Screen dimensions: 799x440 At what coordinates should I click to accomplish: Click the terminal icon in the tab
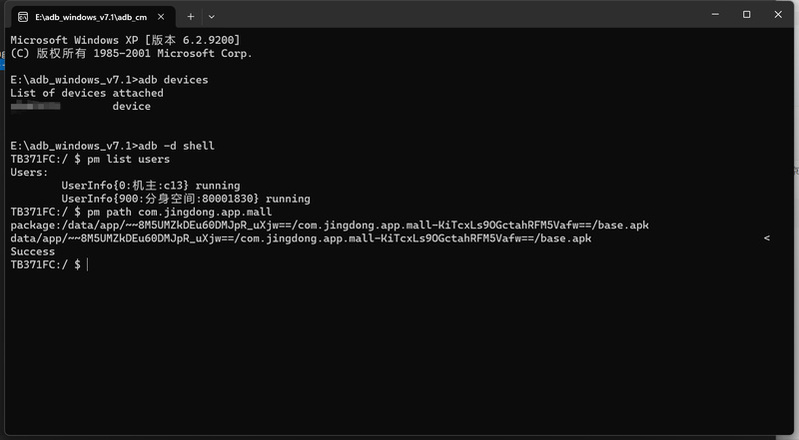23,17
